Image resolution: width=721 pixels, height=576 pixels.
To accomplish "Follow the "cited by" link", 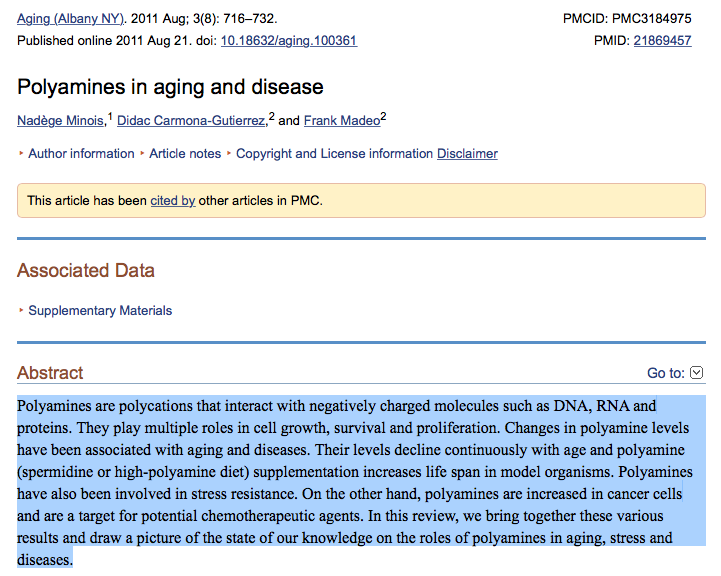I will tap(172, 201).
